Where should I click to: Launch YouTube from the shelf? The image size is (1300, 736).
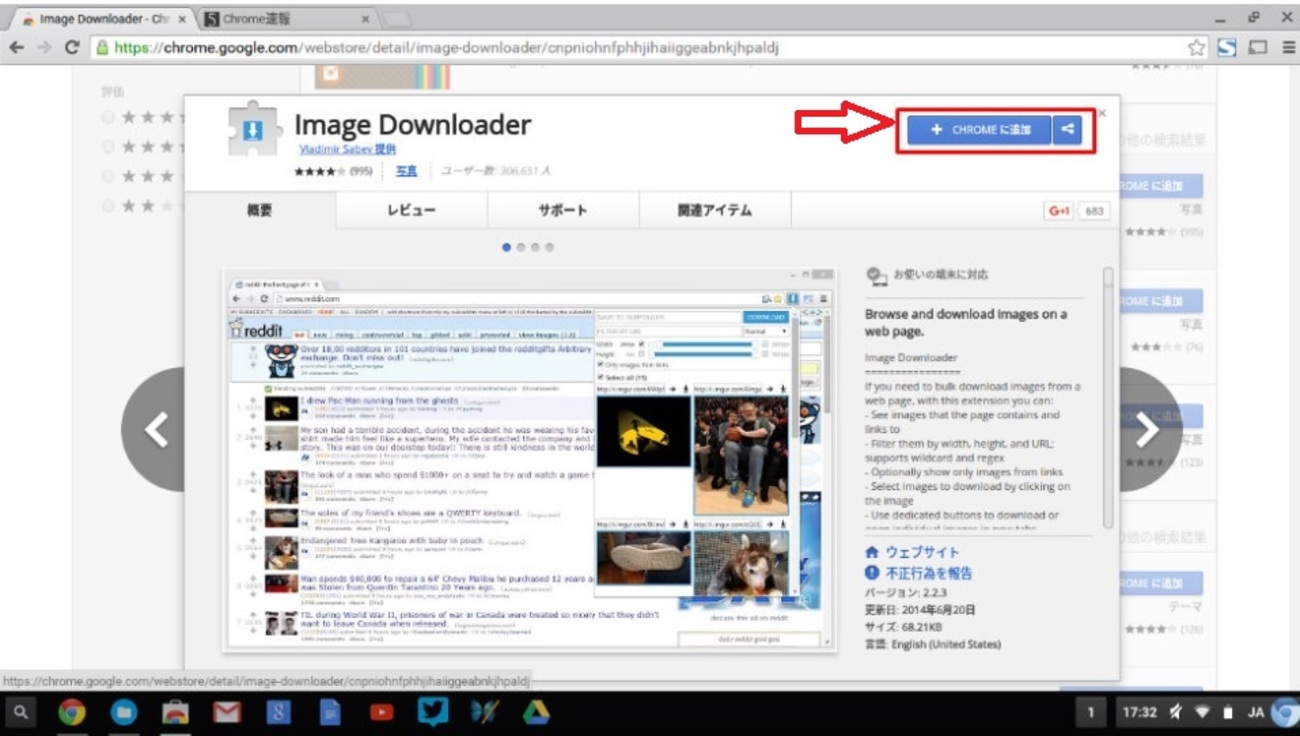(381, 712)
